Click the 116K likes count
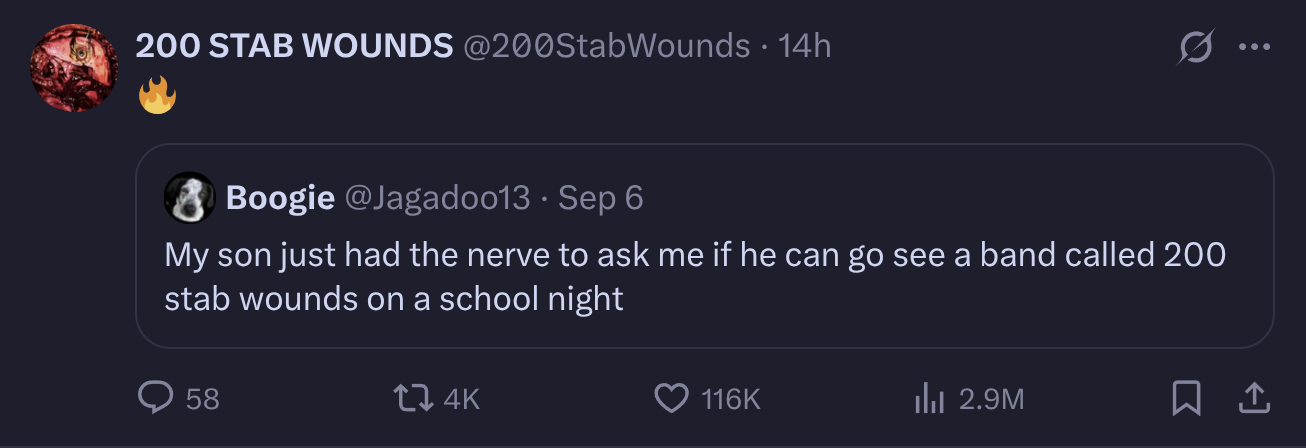1306x448 pixels. point(731,400)
